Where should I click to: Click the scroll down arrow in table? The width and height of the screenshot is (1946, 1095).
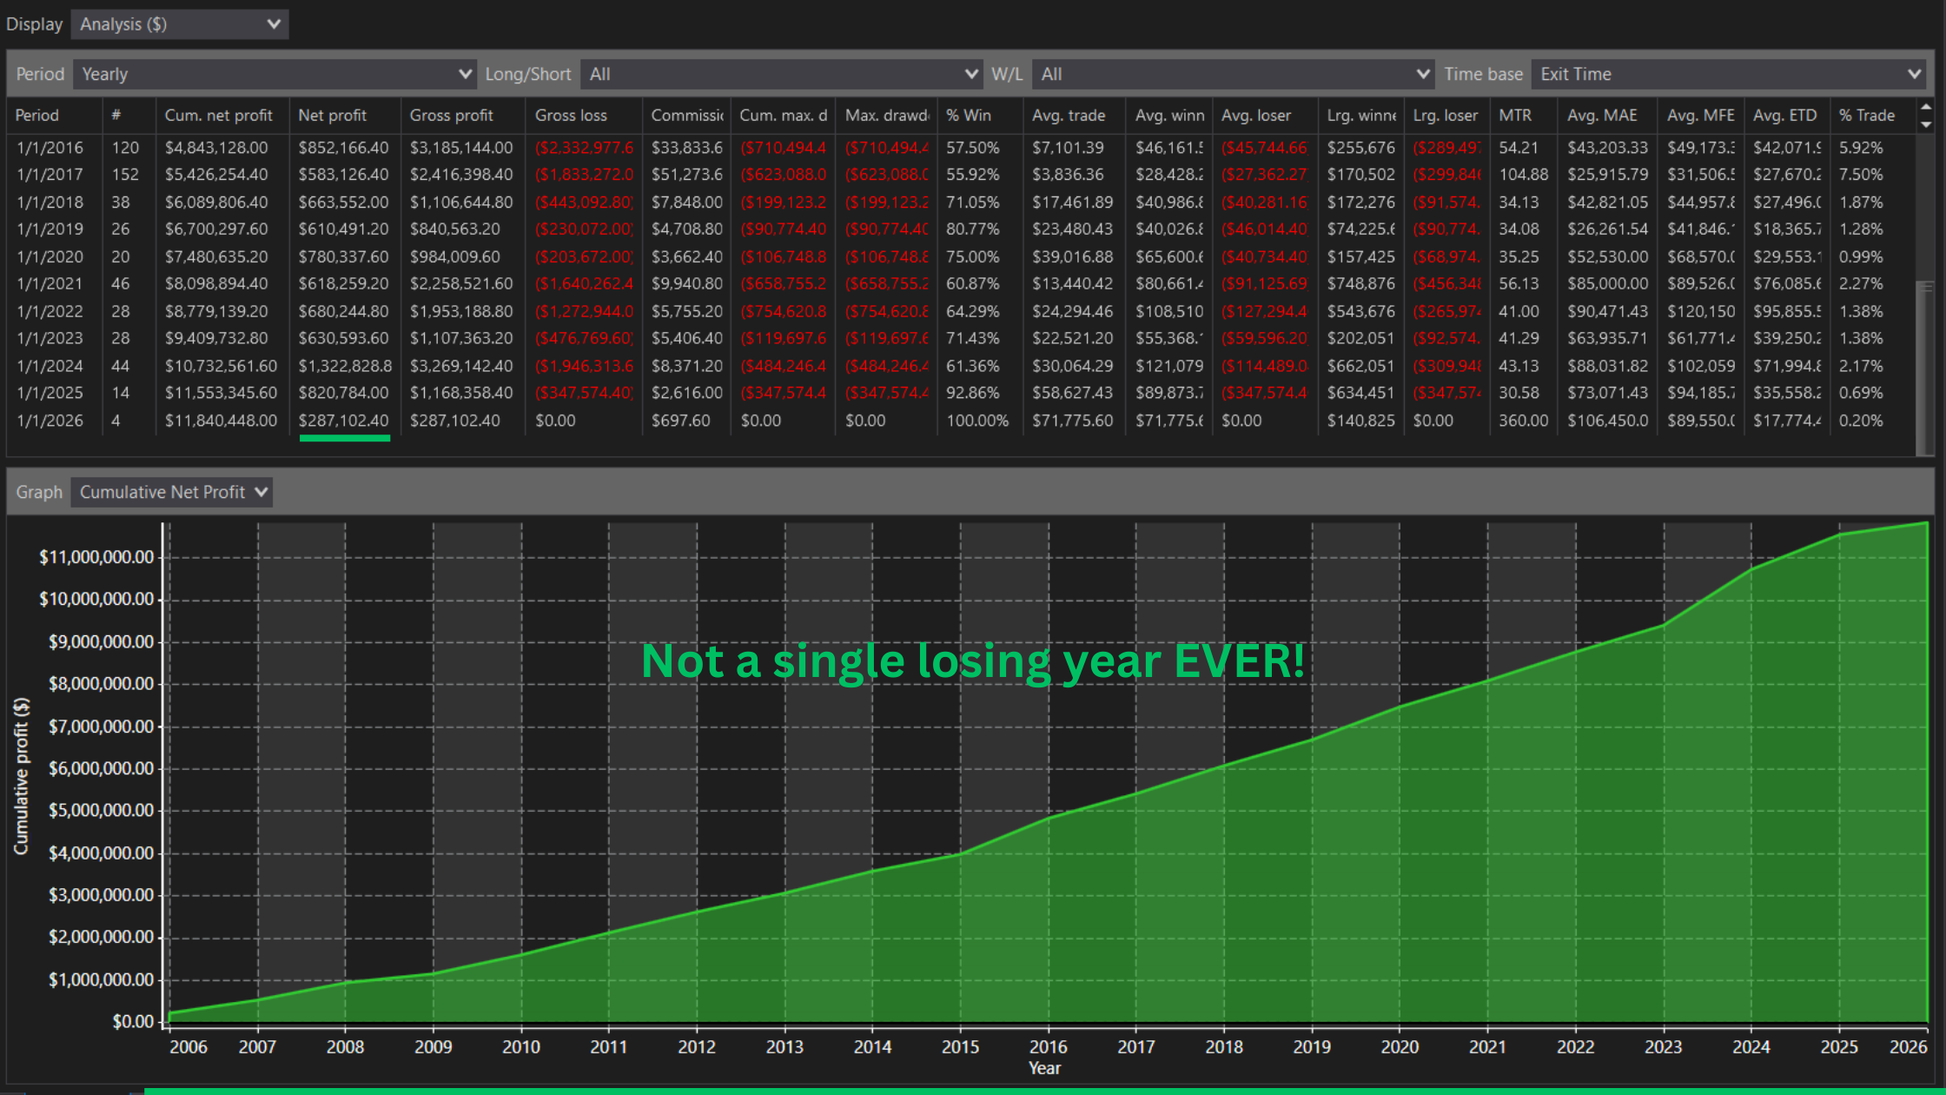point(1926,124)
